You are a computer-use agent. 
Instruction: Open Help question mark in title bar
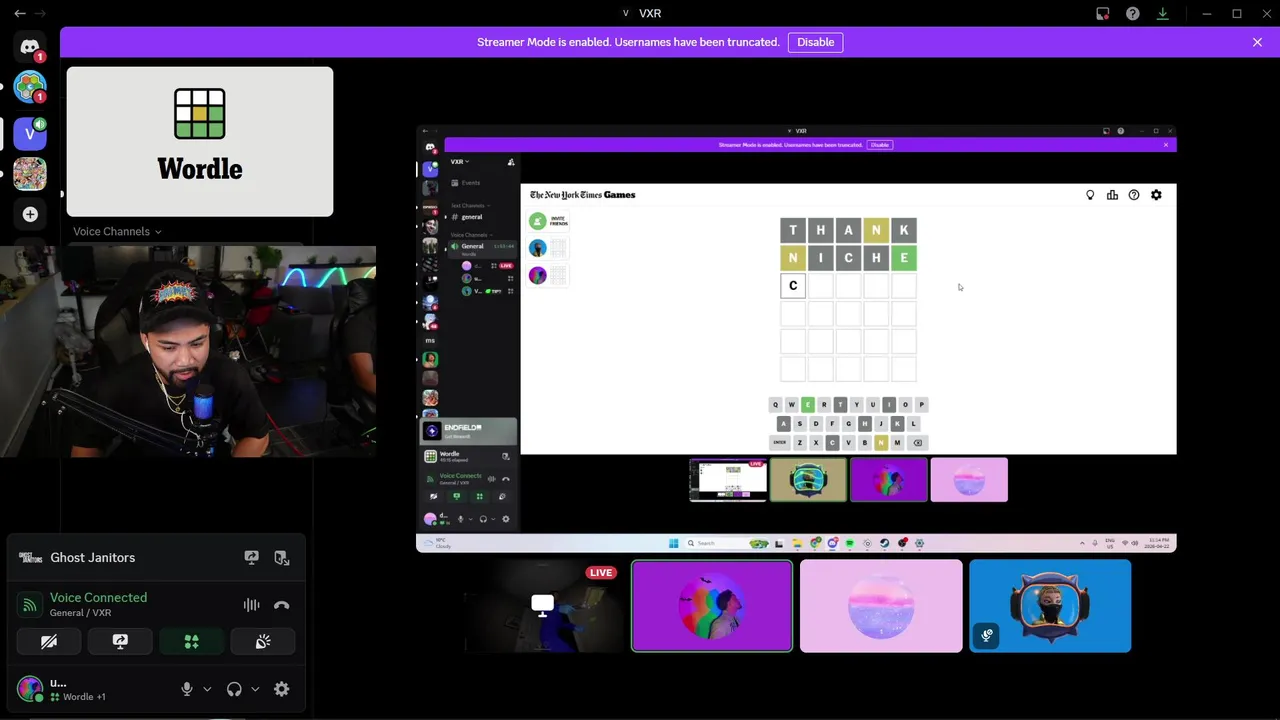(1132, 13)
